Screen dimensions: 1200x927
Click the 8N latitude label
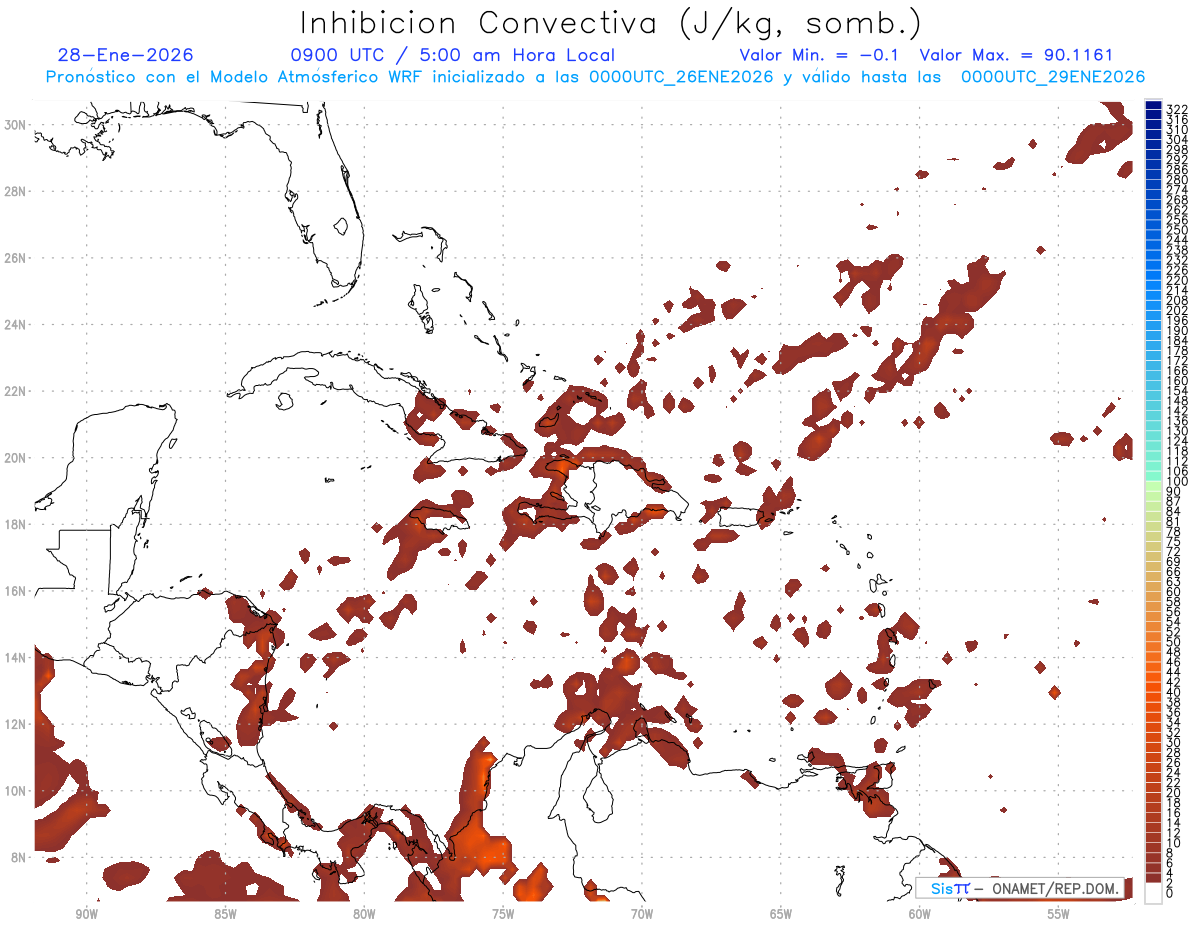(17, 857)
